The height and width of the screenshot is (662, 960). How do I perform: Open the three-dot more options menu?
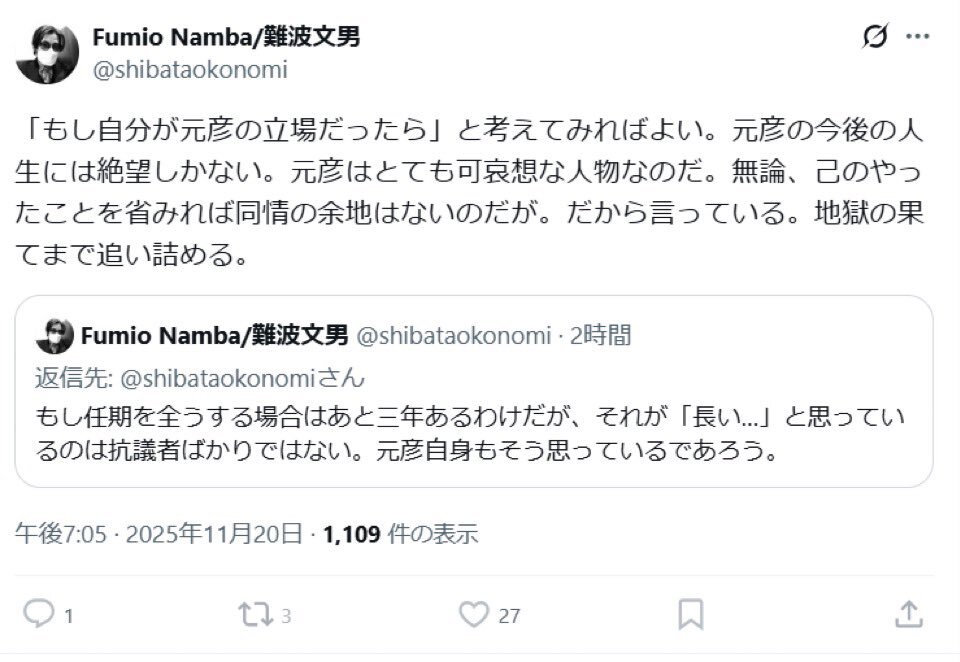tap(917, 37)
